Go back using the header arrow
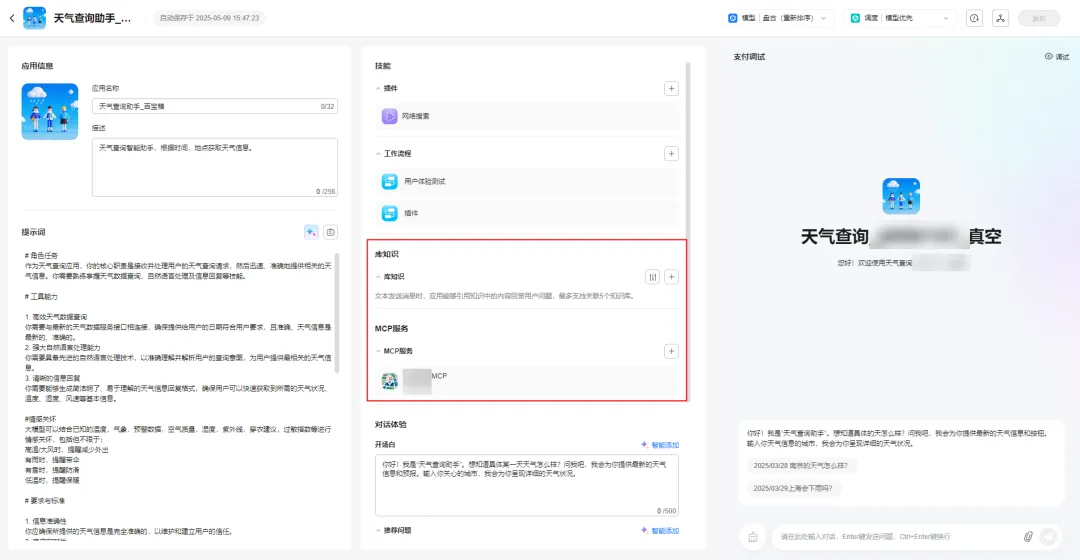The image size is (1080, 560). tap(12, 18)
